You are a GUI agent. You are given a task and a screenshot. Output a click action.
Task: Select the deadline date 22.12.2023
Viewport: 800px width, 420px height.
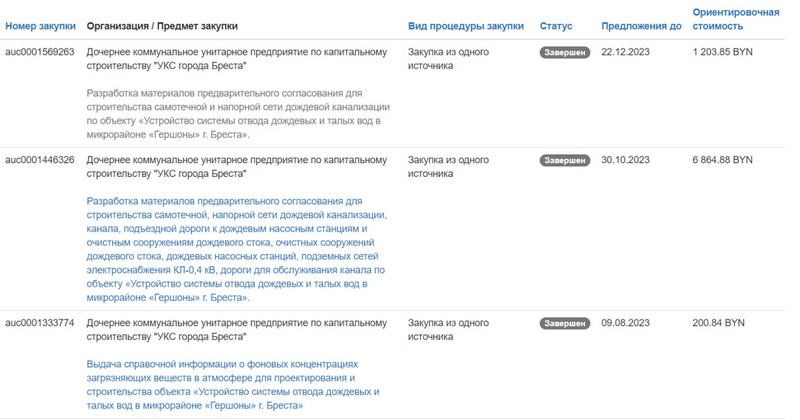click(626, 52)
